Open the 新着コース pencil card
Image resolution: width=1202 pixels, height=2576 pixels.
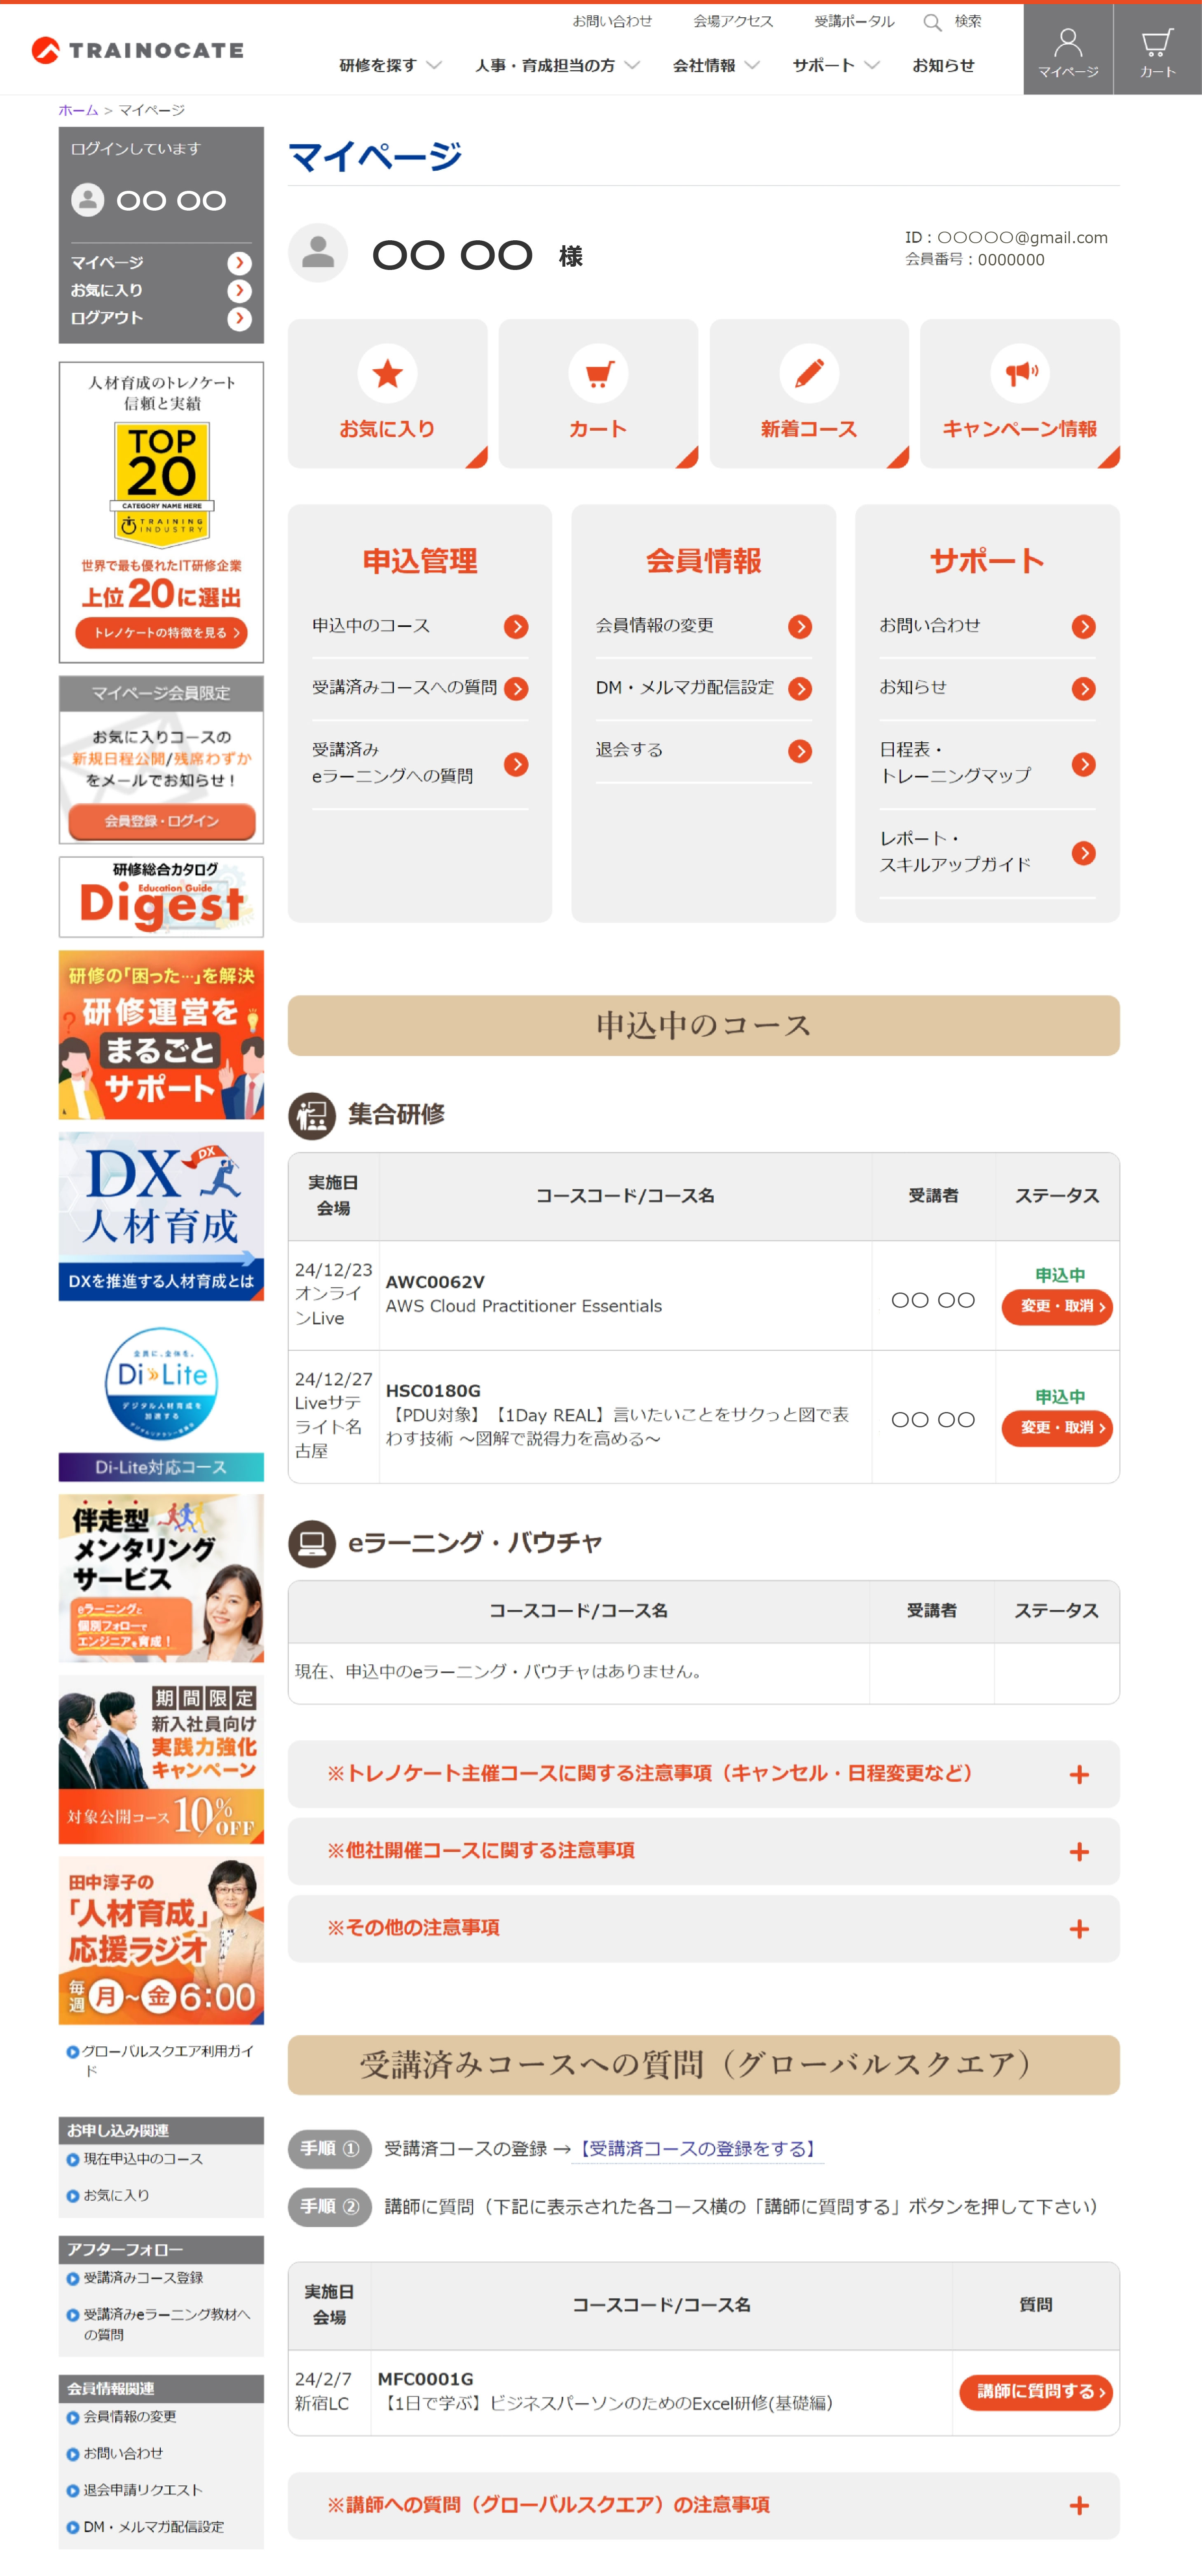coord(809,393)
